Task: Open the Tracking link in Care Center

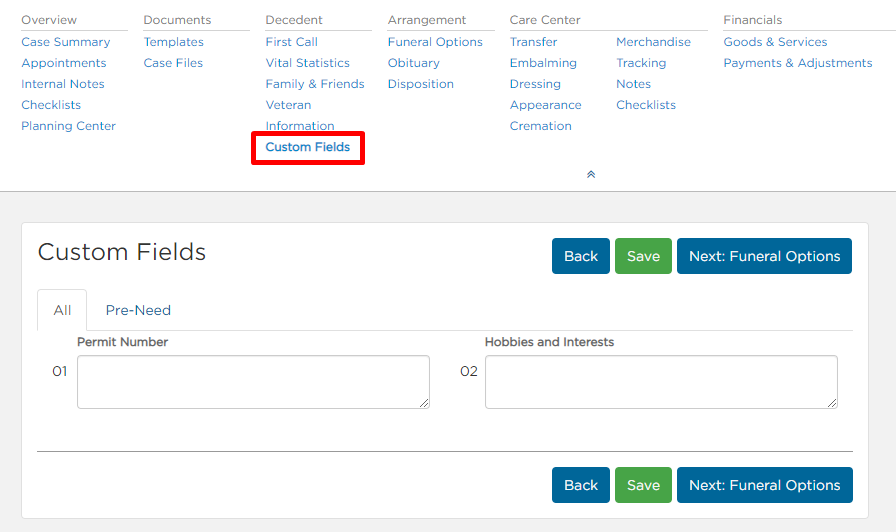Action: coord(641,63)
